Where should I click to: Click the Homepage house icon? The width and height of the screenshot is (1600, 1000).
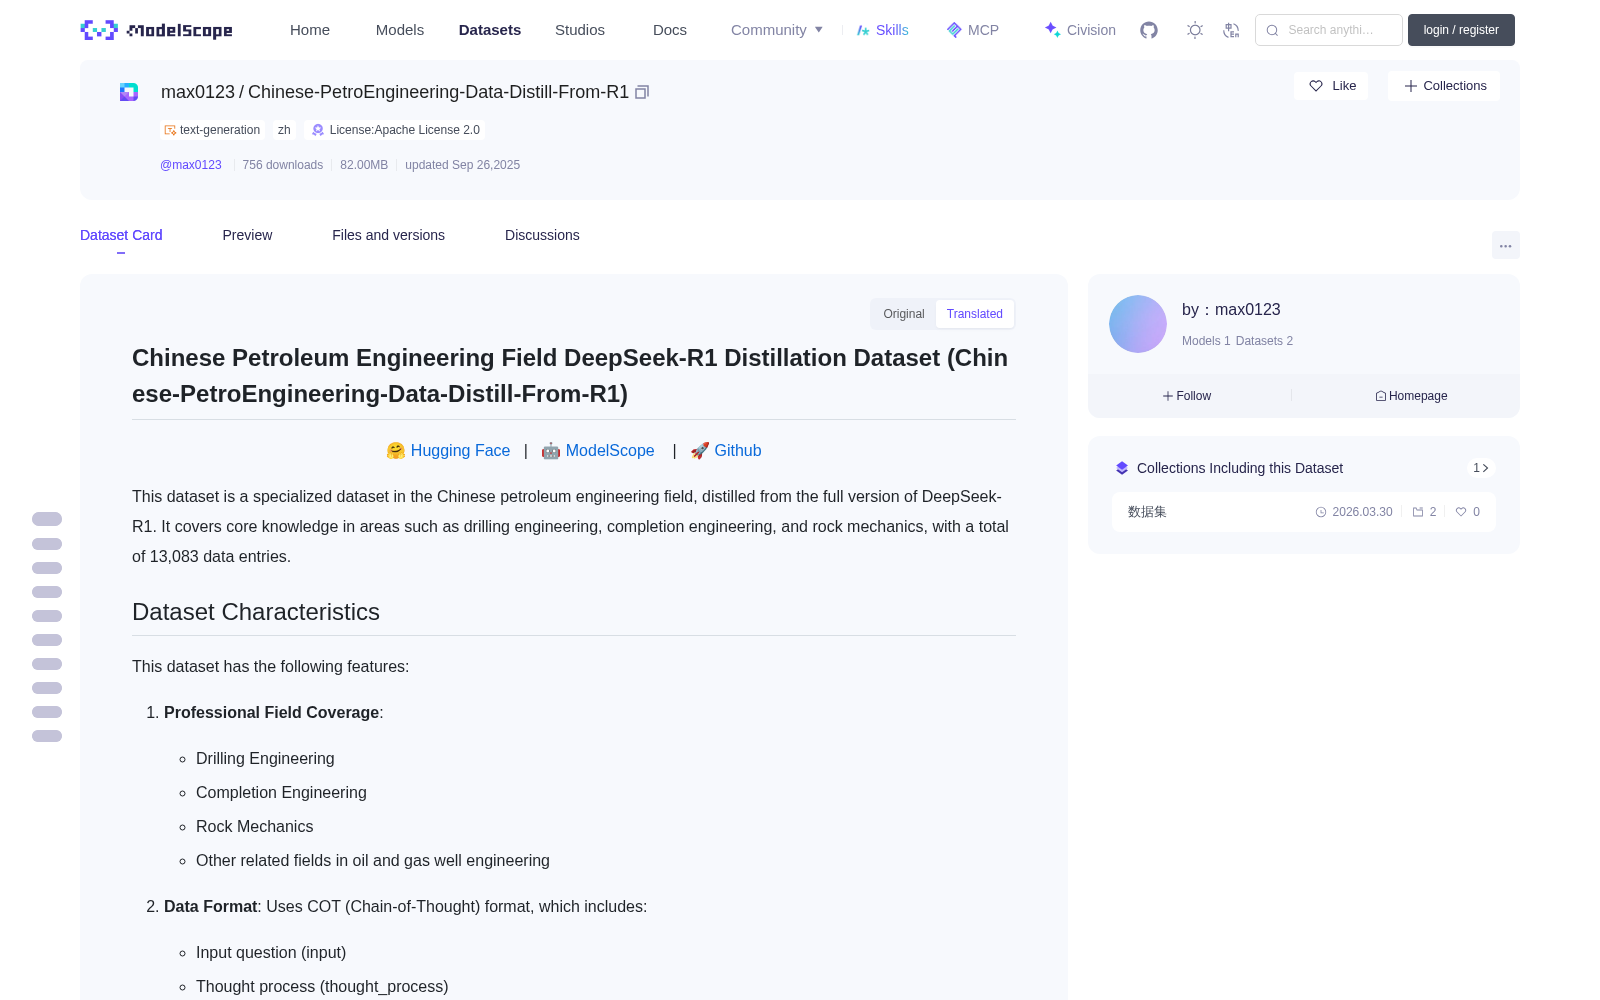tap(1381, 396)
